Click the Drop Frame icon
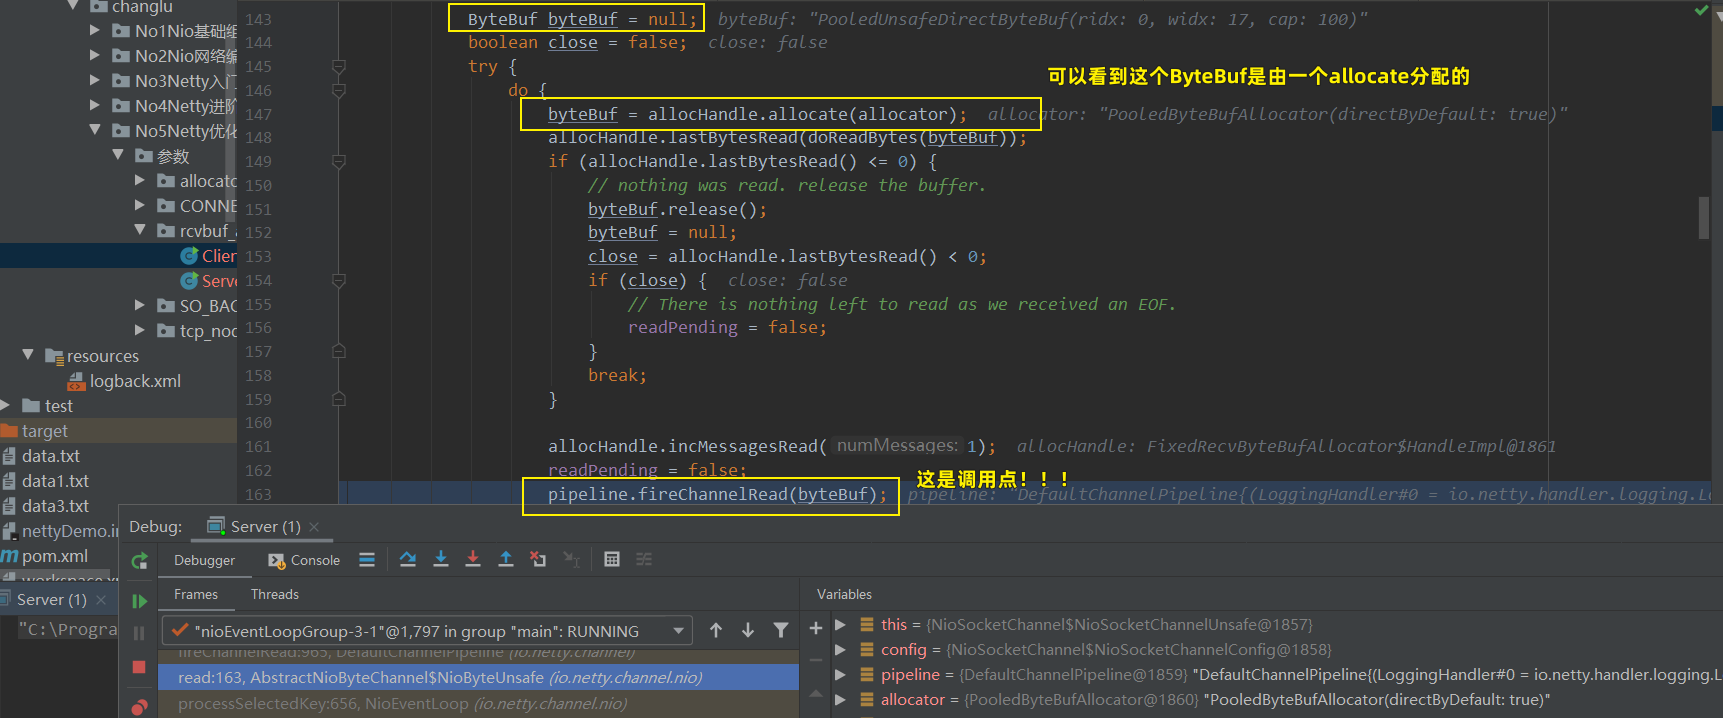The width and height of the screenshot is (1723, 718). click(538, 560)
